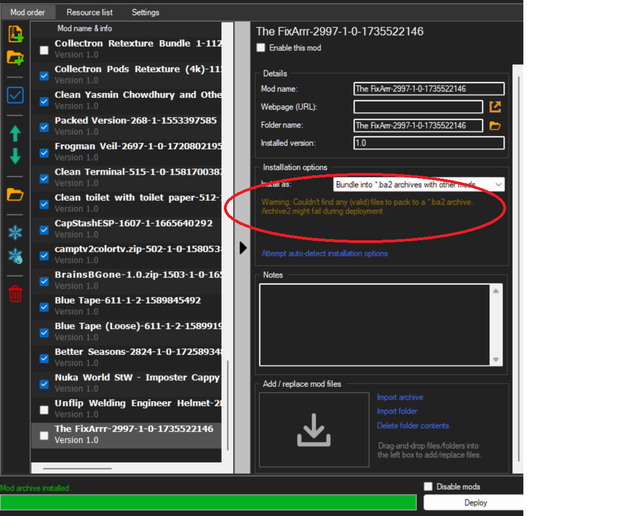Select The FixArrr-2997 mod row
Screen dimensions: 640x516
pyautogui.click(x=127, y=434)
